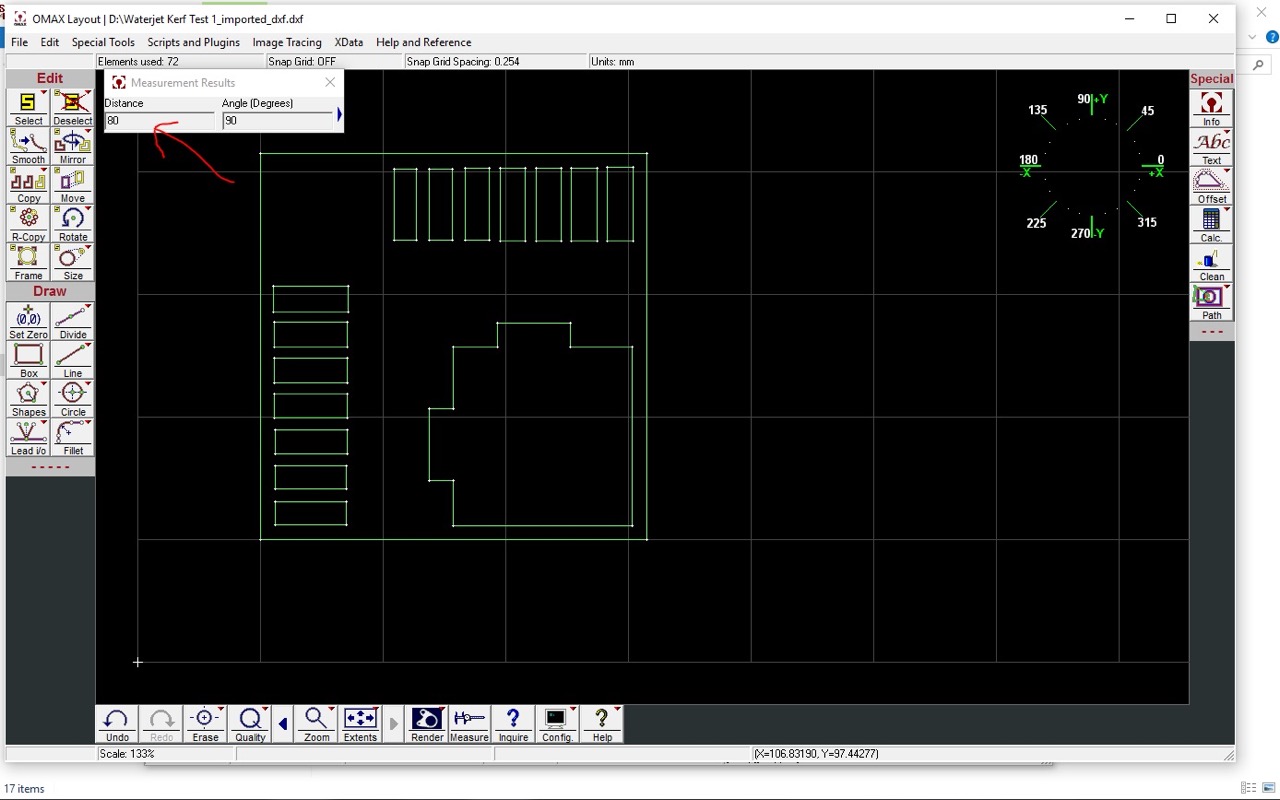Click the red dashes below Lead i/o
The height and width of the screenshot is (800, 1280).
point(50,467)
